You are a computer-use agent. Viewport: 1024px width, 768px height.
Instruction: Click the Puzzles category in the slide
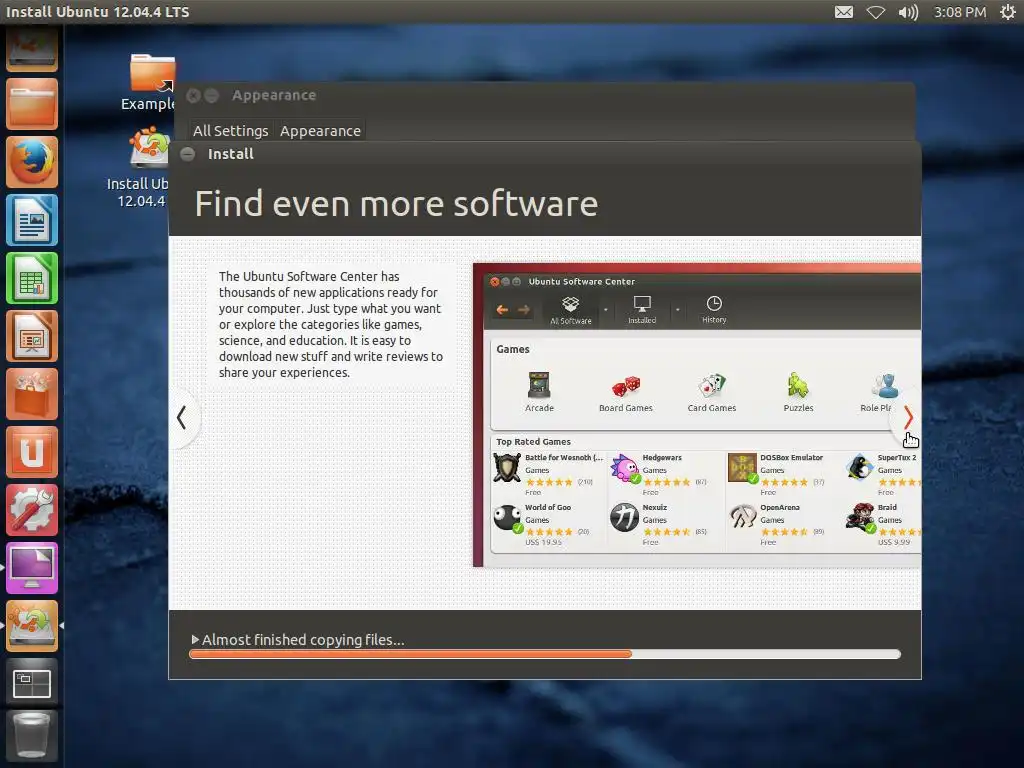[x=798, y=392]
